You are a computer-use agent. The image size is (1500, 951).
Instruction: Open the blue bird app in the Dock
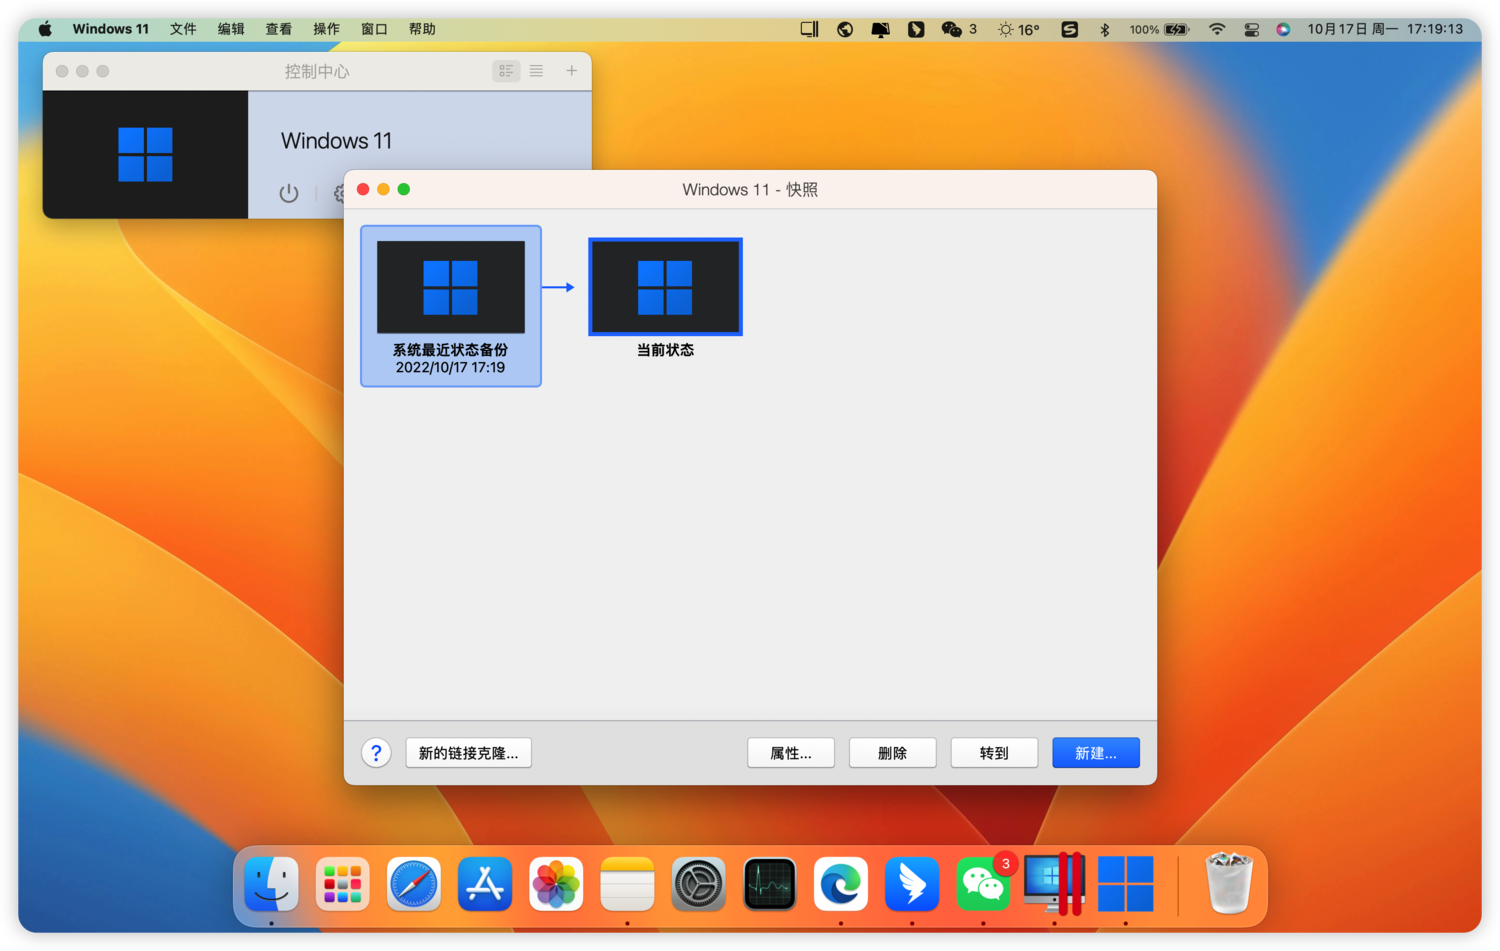click(x=912, y=884)
